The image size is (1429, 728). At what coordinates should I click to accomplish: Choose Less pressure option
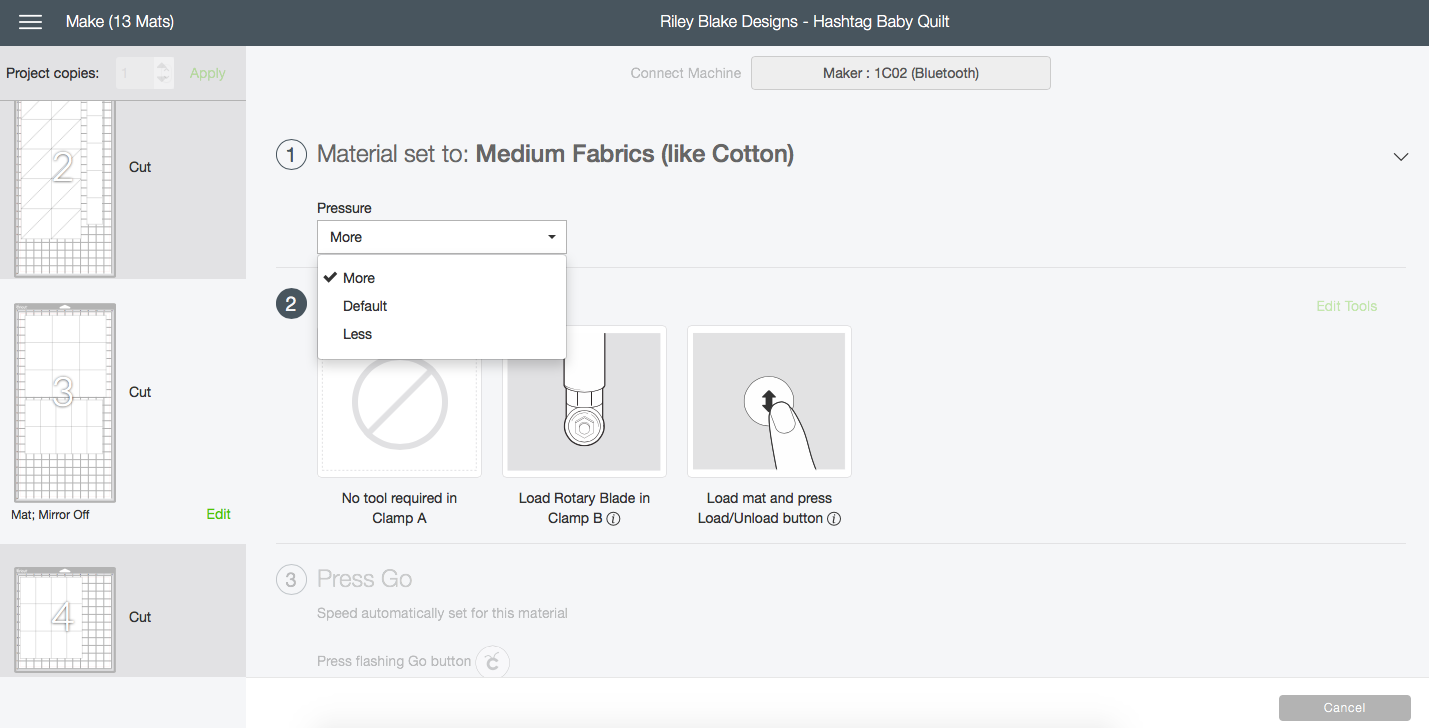442,334
